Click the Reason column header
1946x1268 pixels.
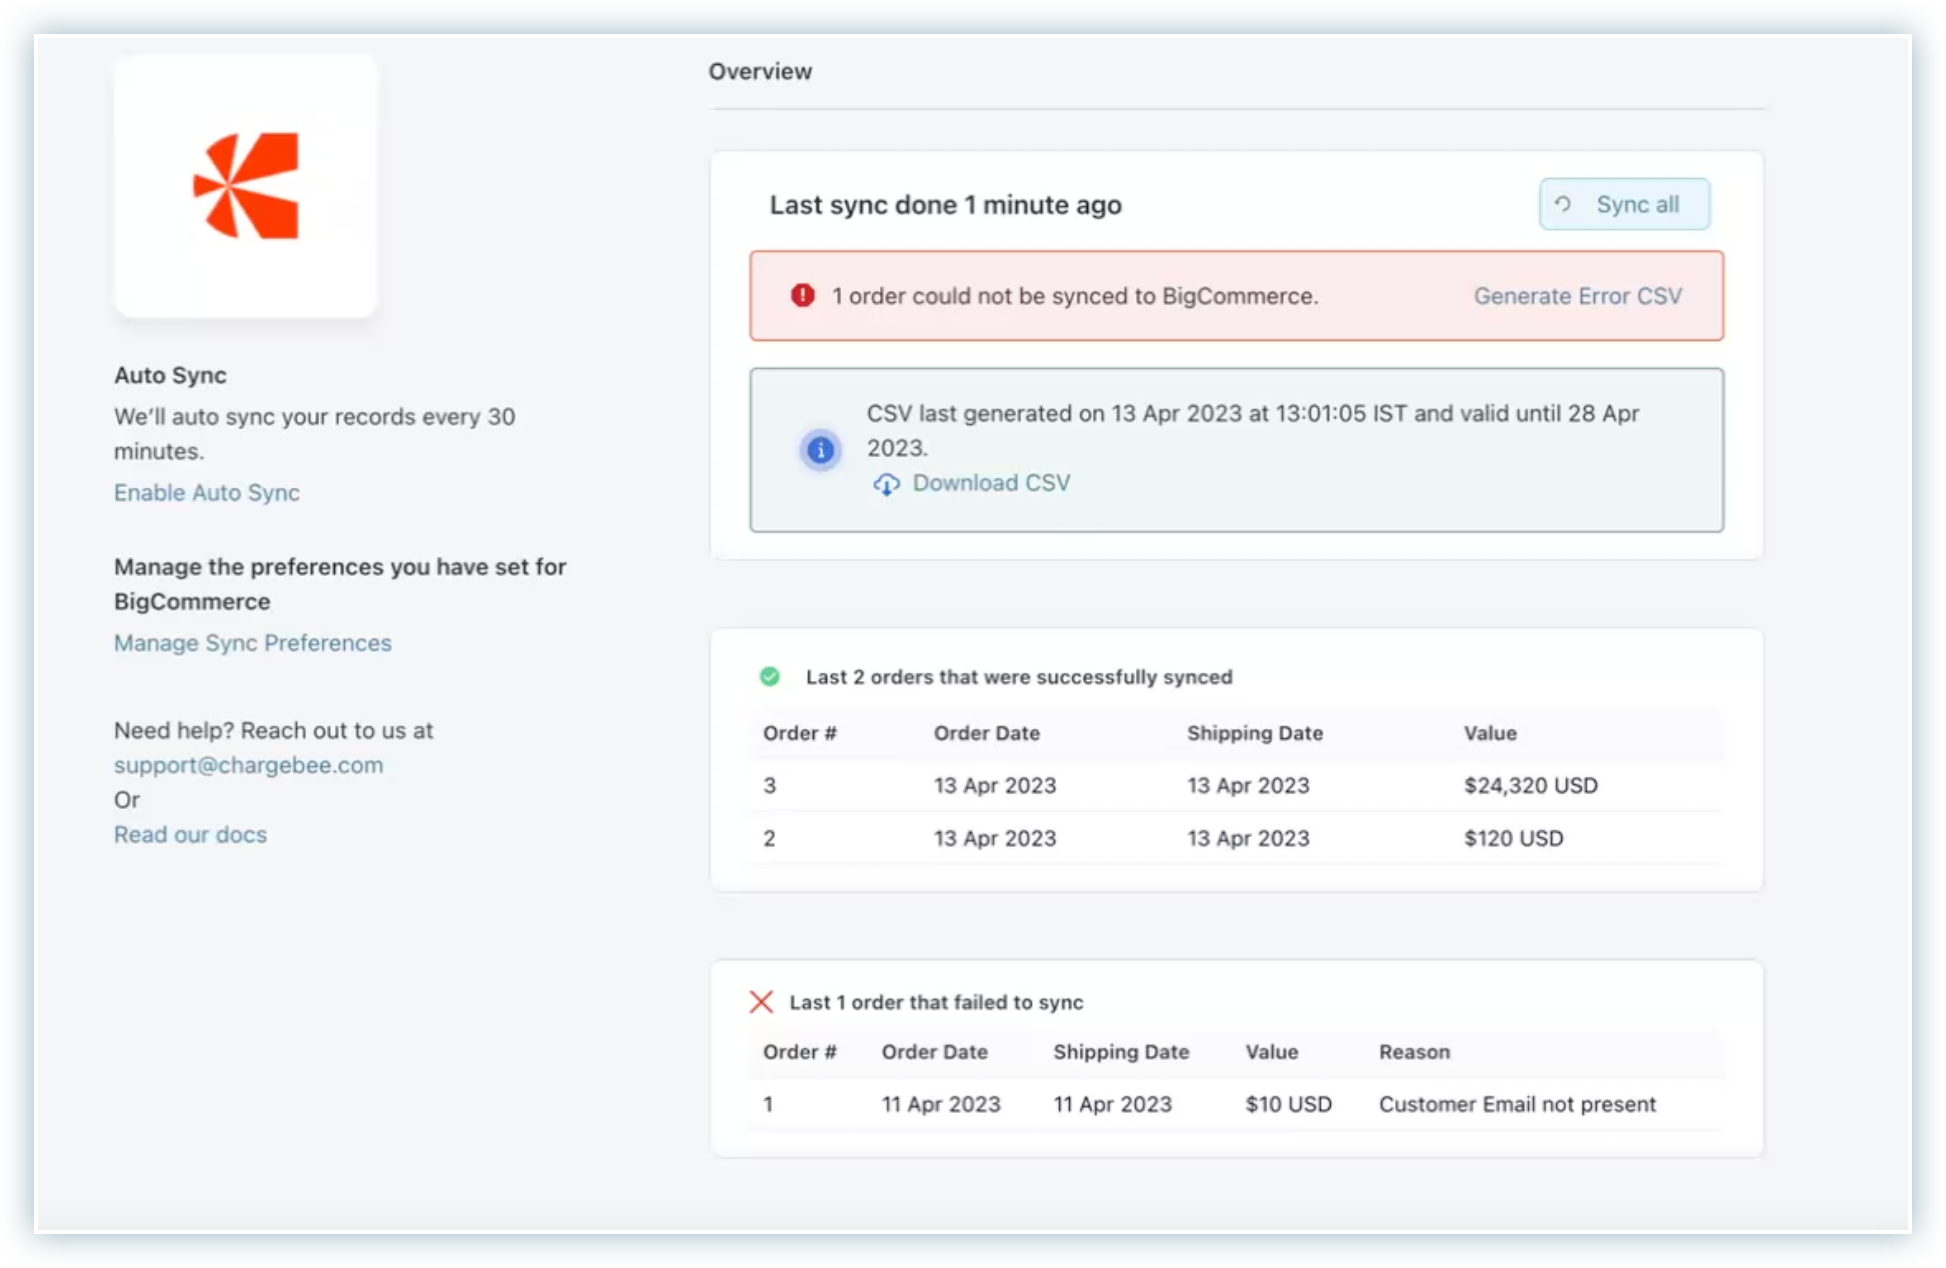[x=1413, y=1052]
